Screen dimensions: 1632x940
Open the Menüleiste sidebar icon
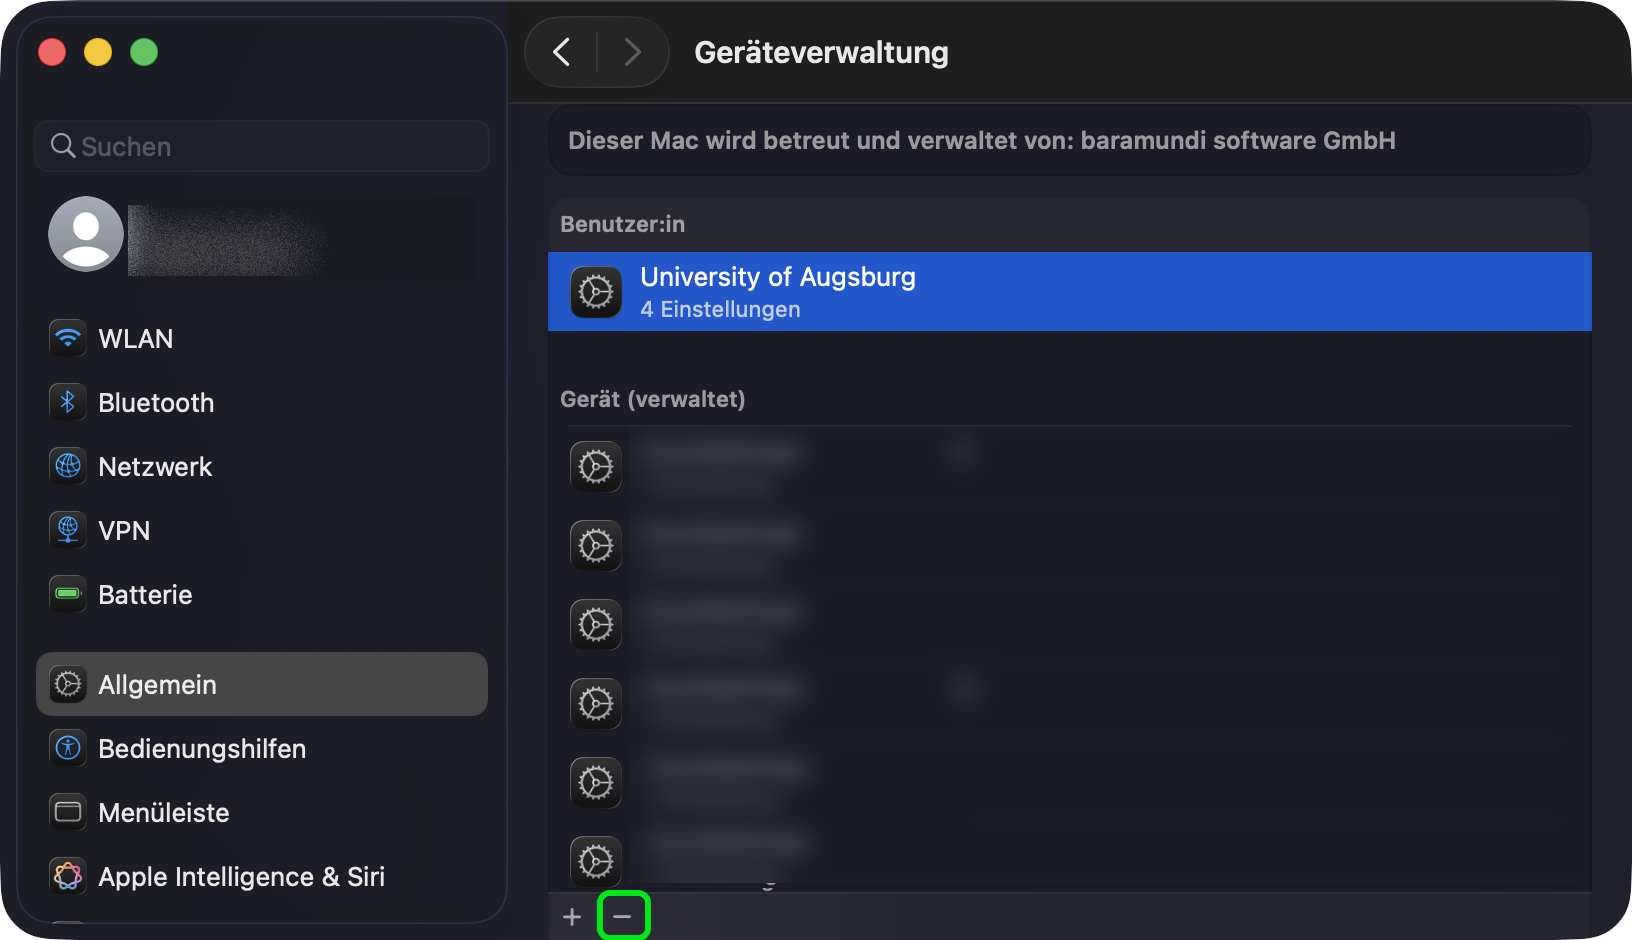pos(68,813)
